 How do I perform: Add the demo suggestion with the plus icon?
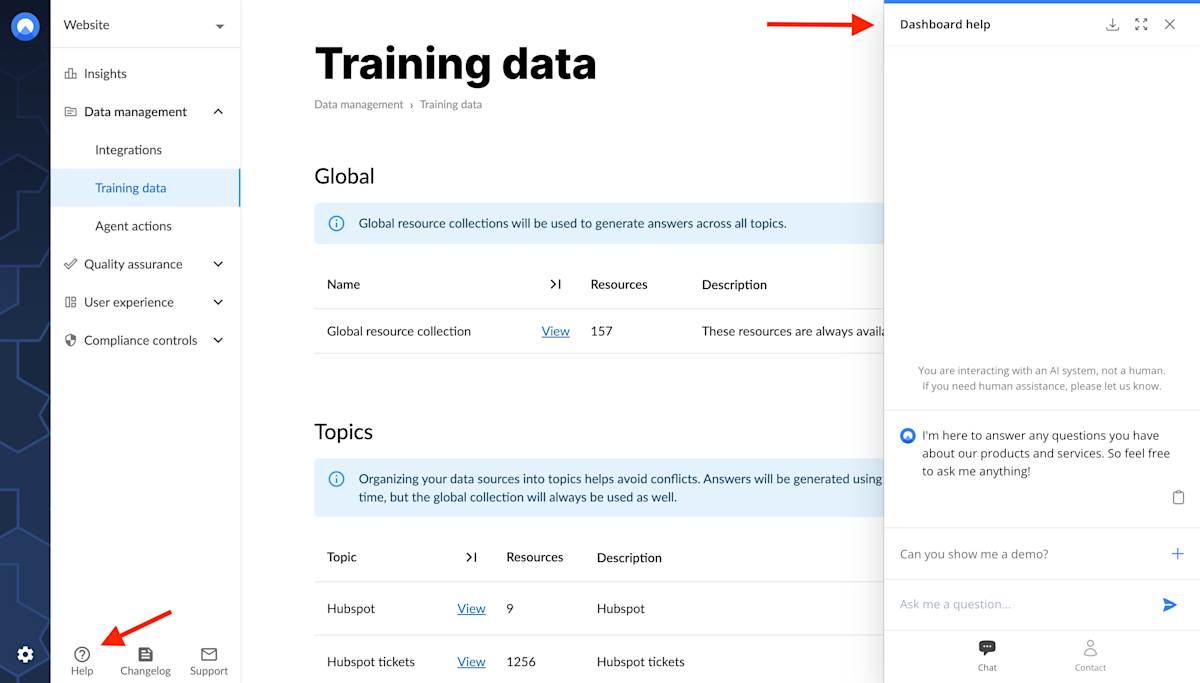pyautogui.click(x=1178, y=553)
